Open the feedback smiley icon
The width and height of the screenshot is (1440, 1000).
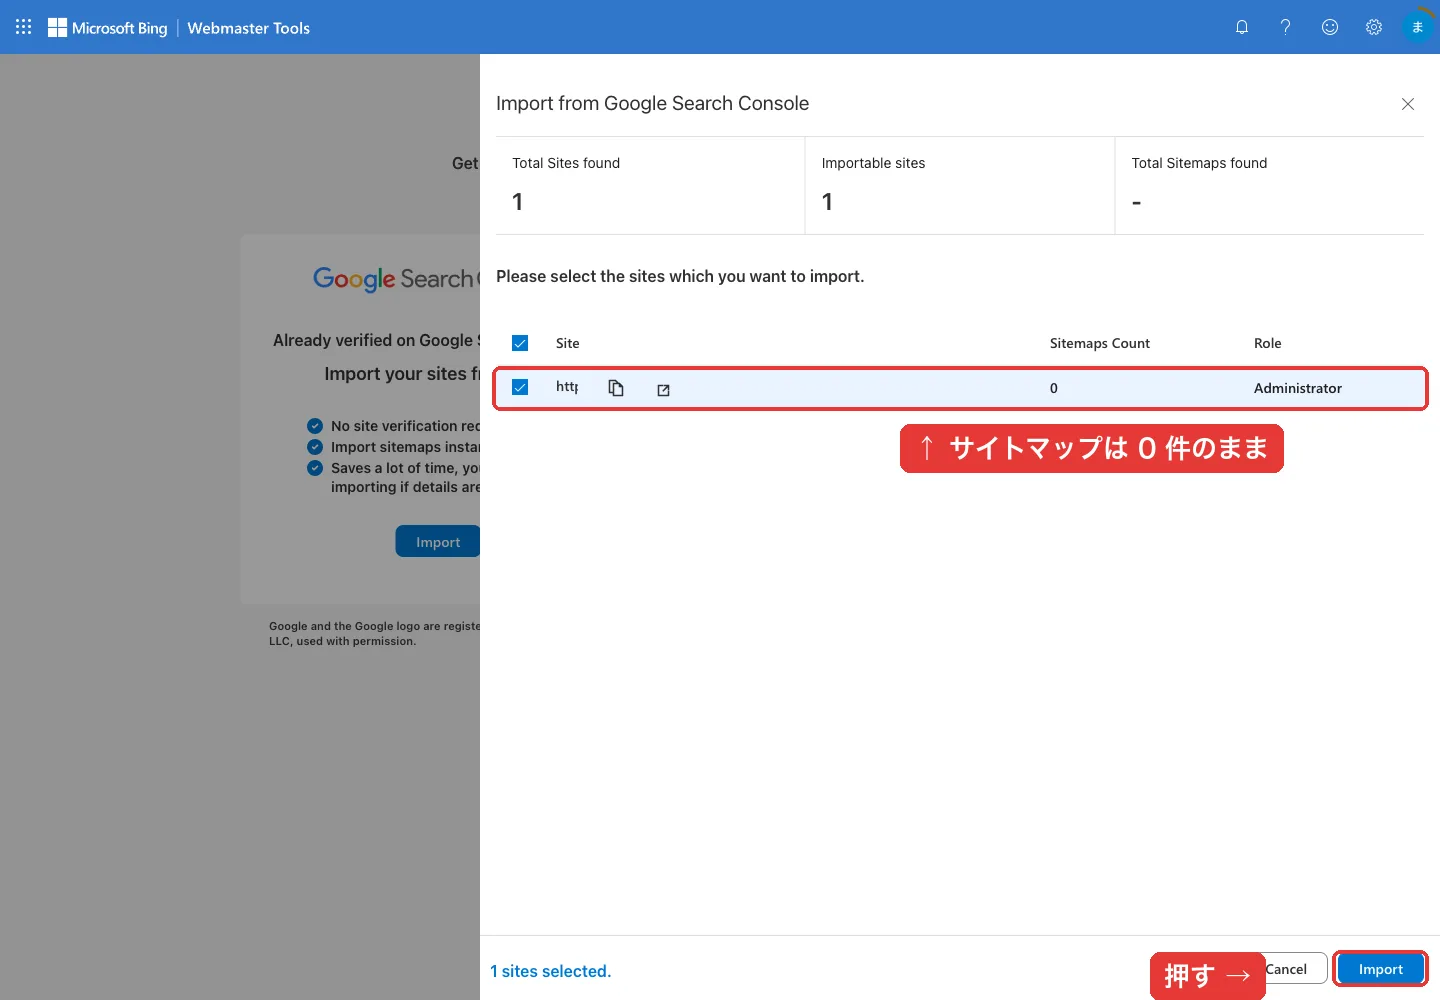(x=1330, y=27)
